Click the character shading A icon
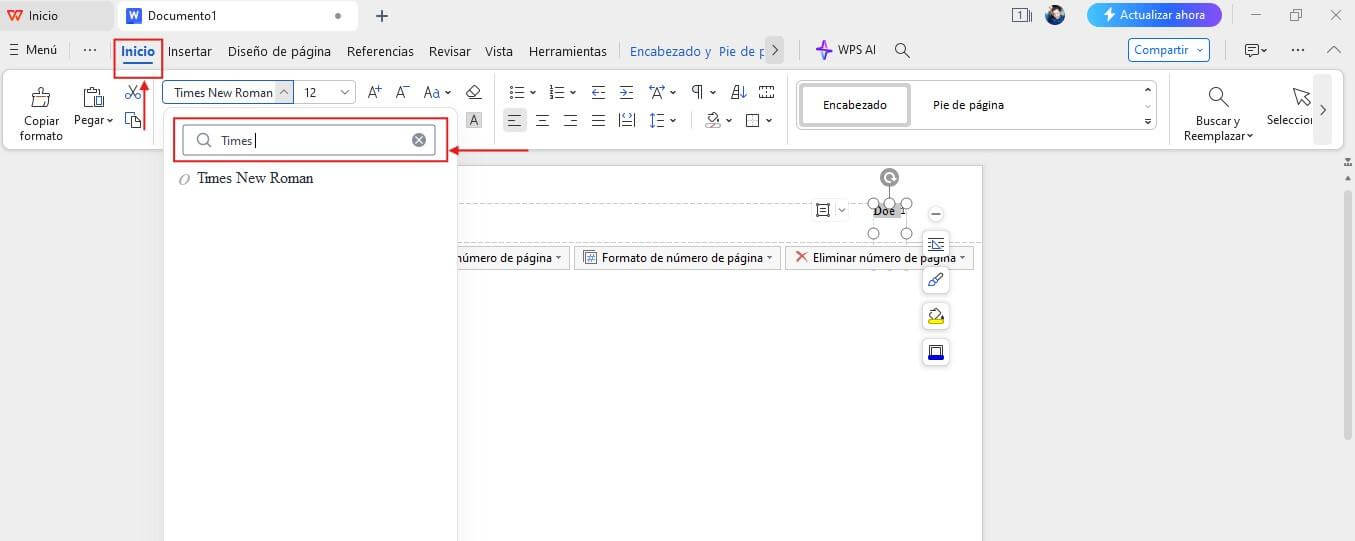The height and width of the screenshot is (541, 1355). pos(474,120)
